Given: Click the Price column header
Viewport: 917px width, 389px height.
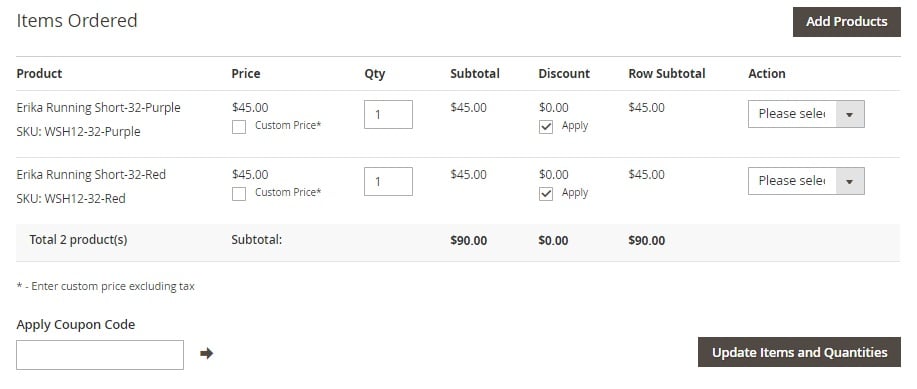Looking at the screenshot, I should point(246,74).
